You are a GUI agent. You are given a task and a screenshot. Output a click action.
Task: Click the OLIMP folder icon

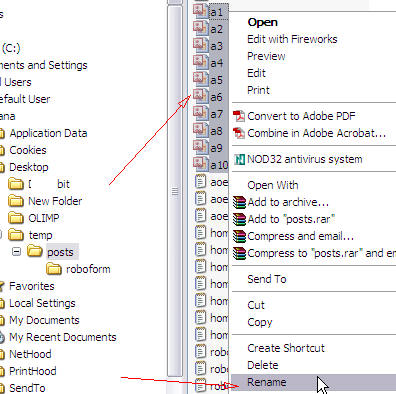[x=16, y=217]
